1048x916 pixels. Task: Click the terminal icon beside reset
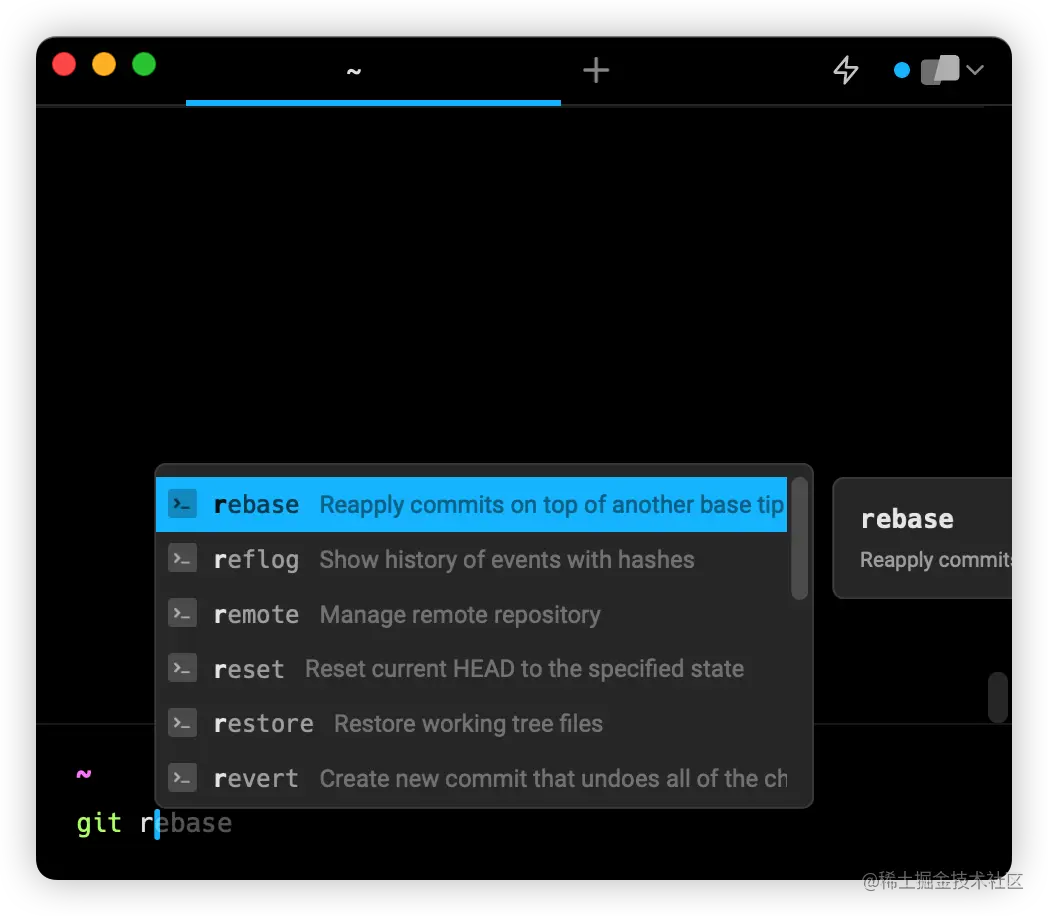point(182,668)
